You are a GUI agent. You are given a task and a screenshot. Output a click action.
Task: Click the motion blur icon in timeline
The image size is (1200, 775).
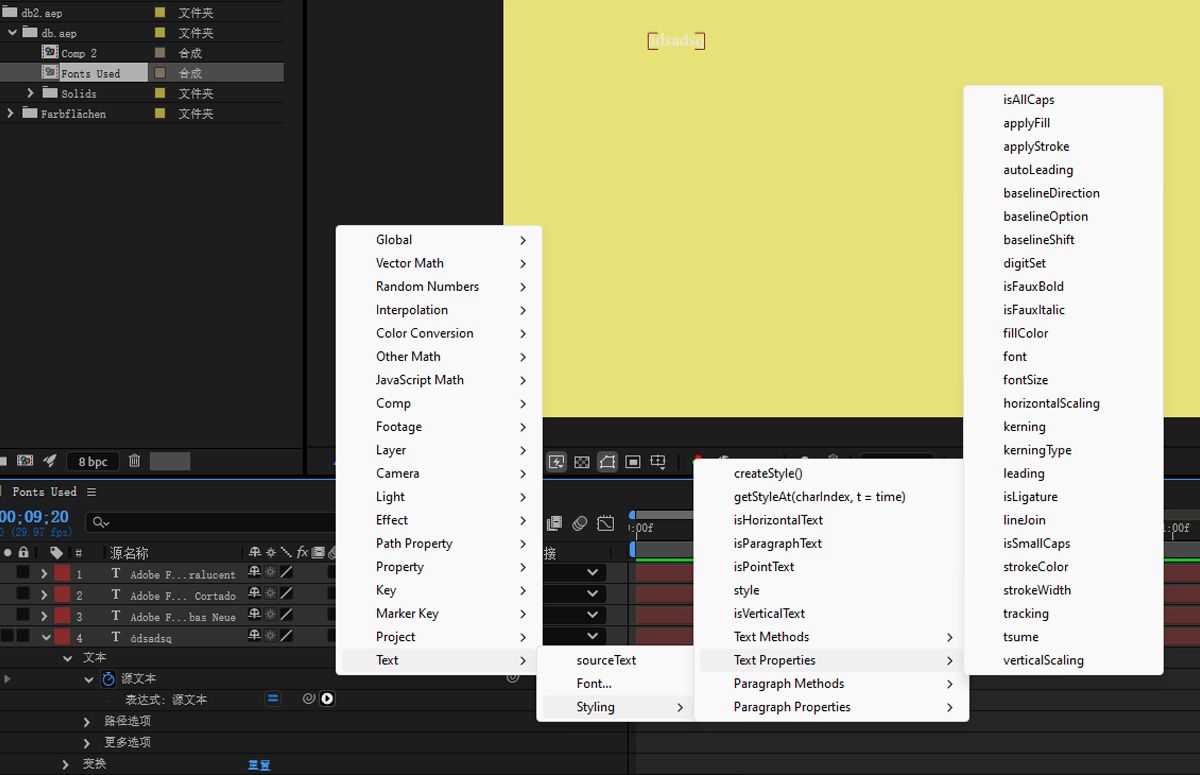pyautogui.click(x=580, y=523)
